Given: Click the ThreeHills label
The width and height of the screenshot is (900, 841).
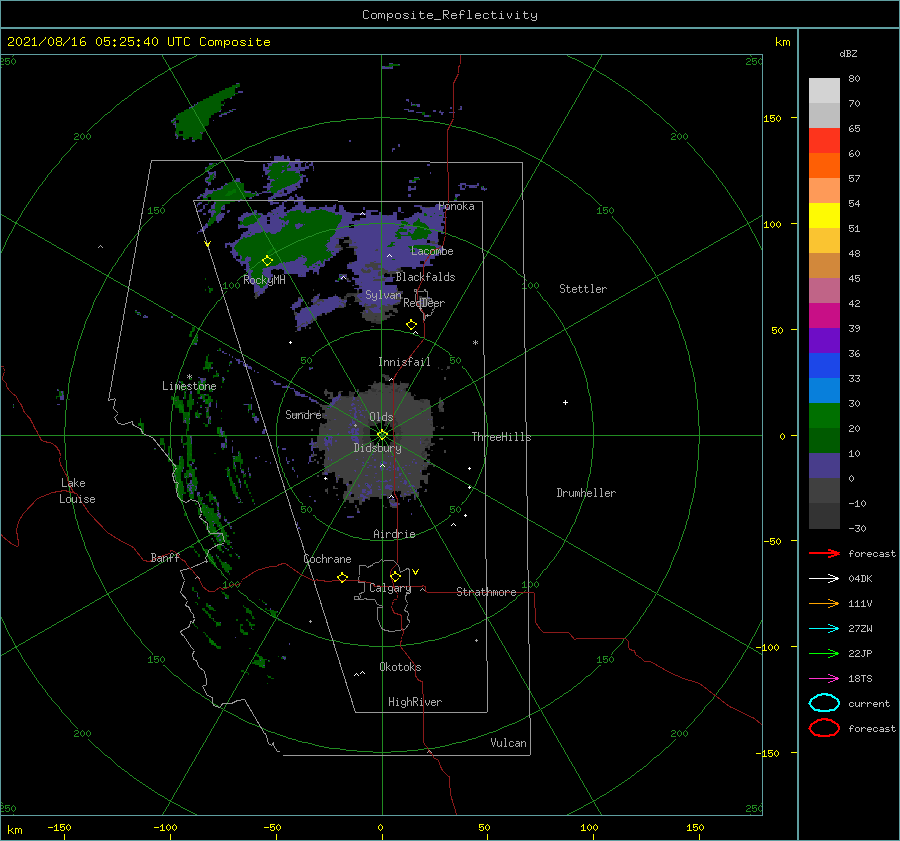Looking at the screenshot, I should [x=501, y=437].
